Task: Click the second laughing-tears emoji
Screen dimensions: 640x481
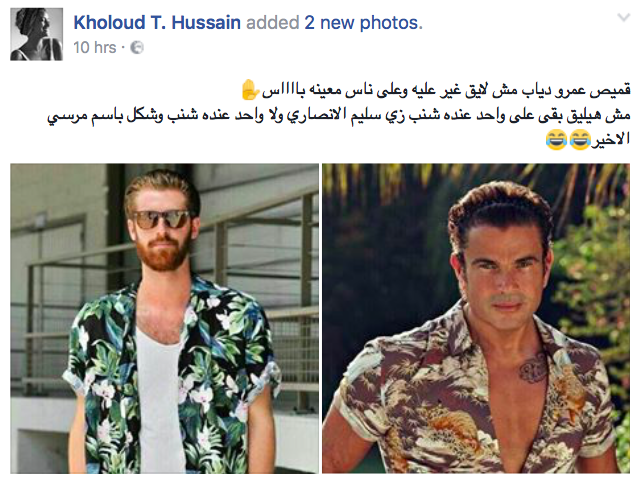Action: tap(556, 139)
